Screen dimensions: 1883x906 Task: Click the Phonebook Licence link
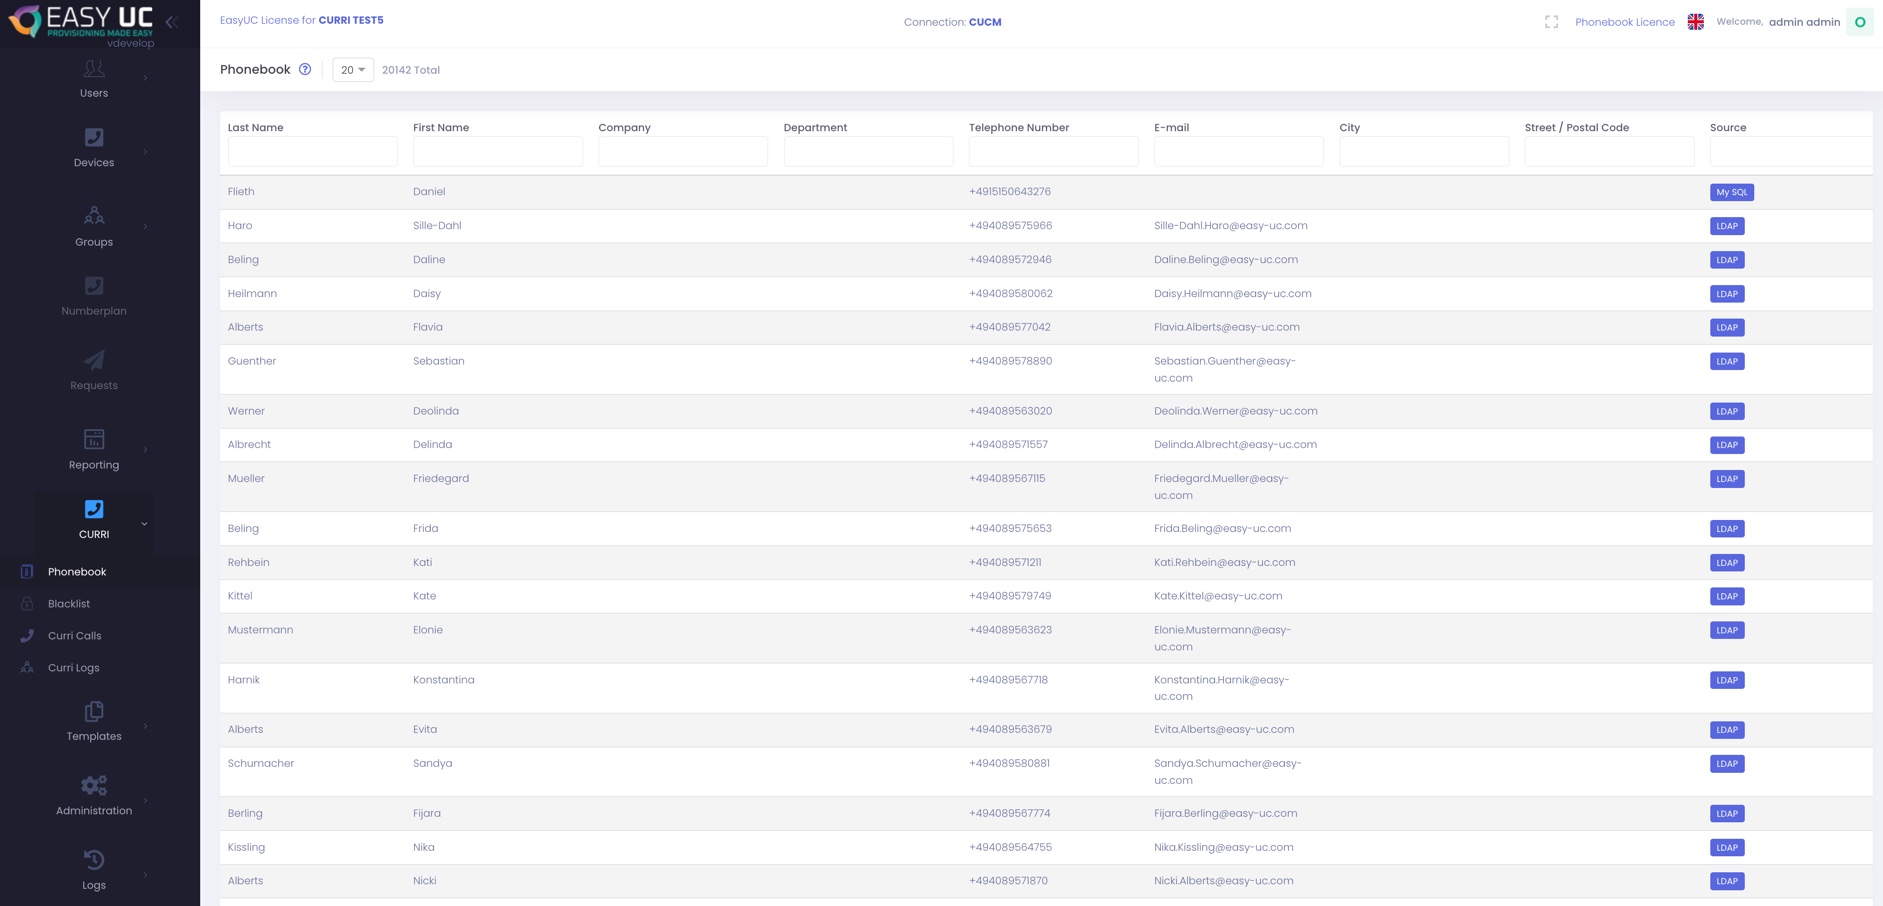tap(1624, 22)
